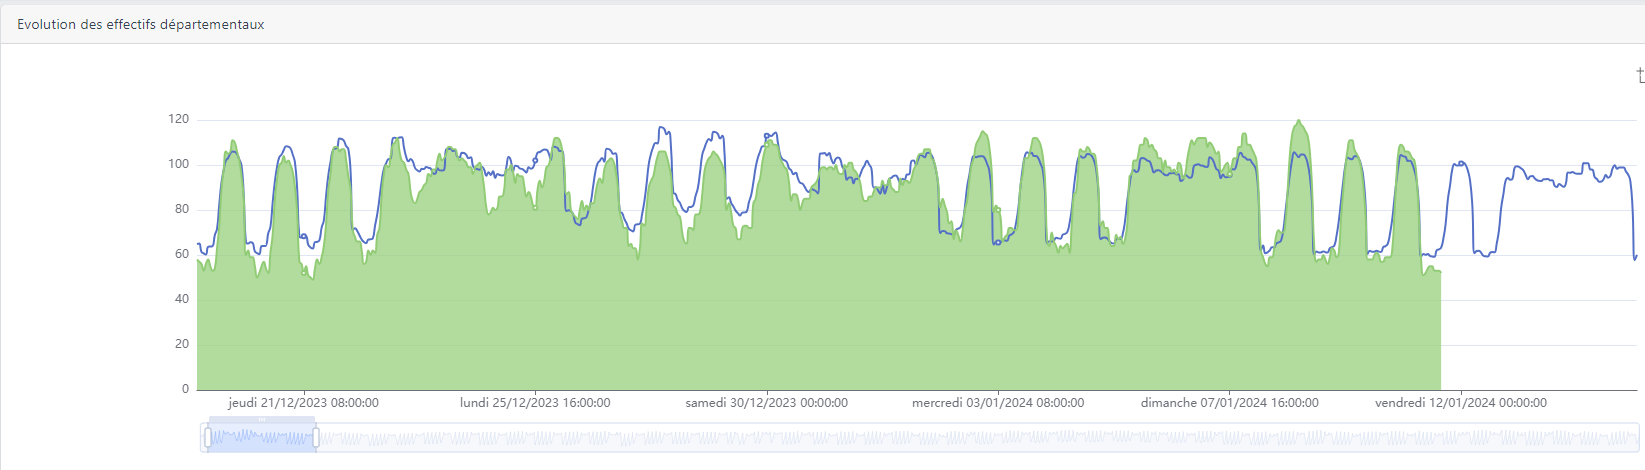Click the 120 value on the y-axis
The width and height of the screenshot is (1645, 470).
(178, 119)
